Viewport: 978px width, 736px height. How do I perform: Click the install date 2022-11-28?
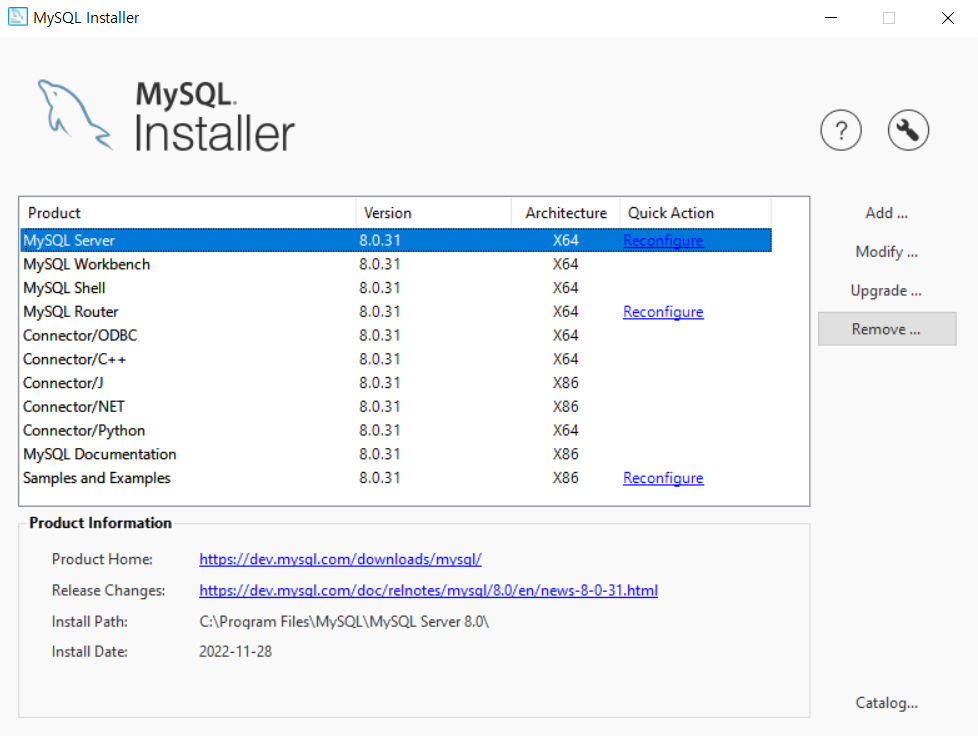[x=235, y=652]
